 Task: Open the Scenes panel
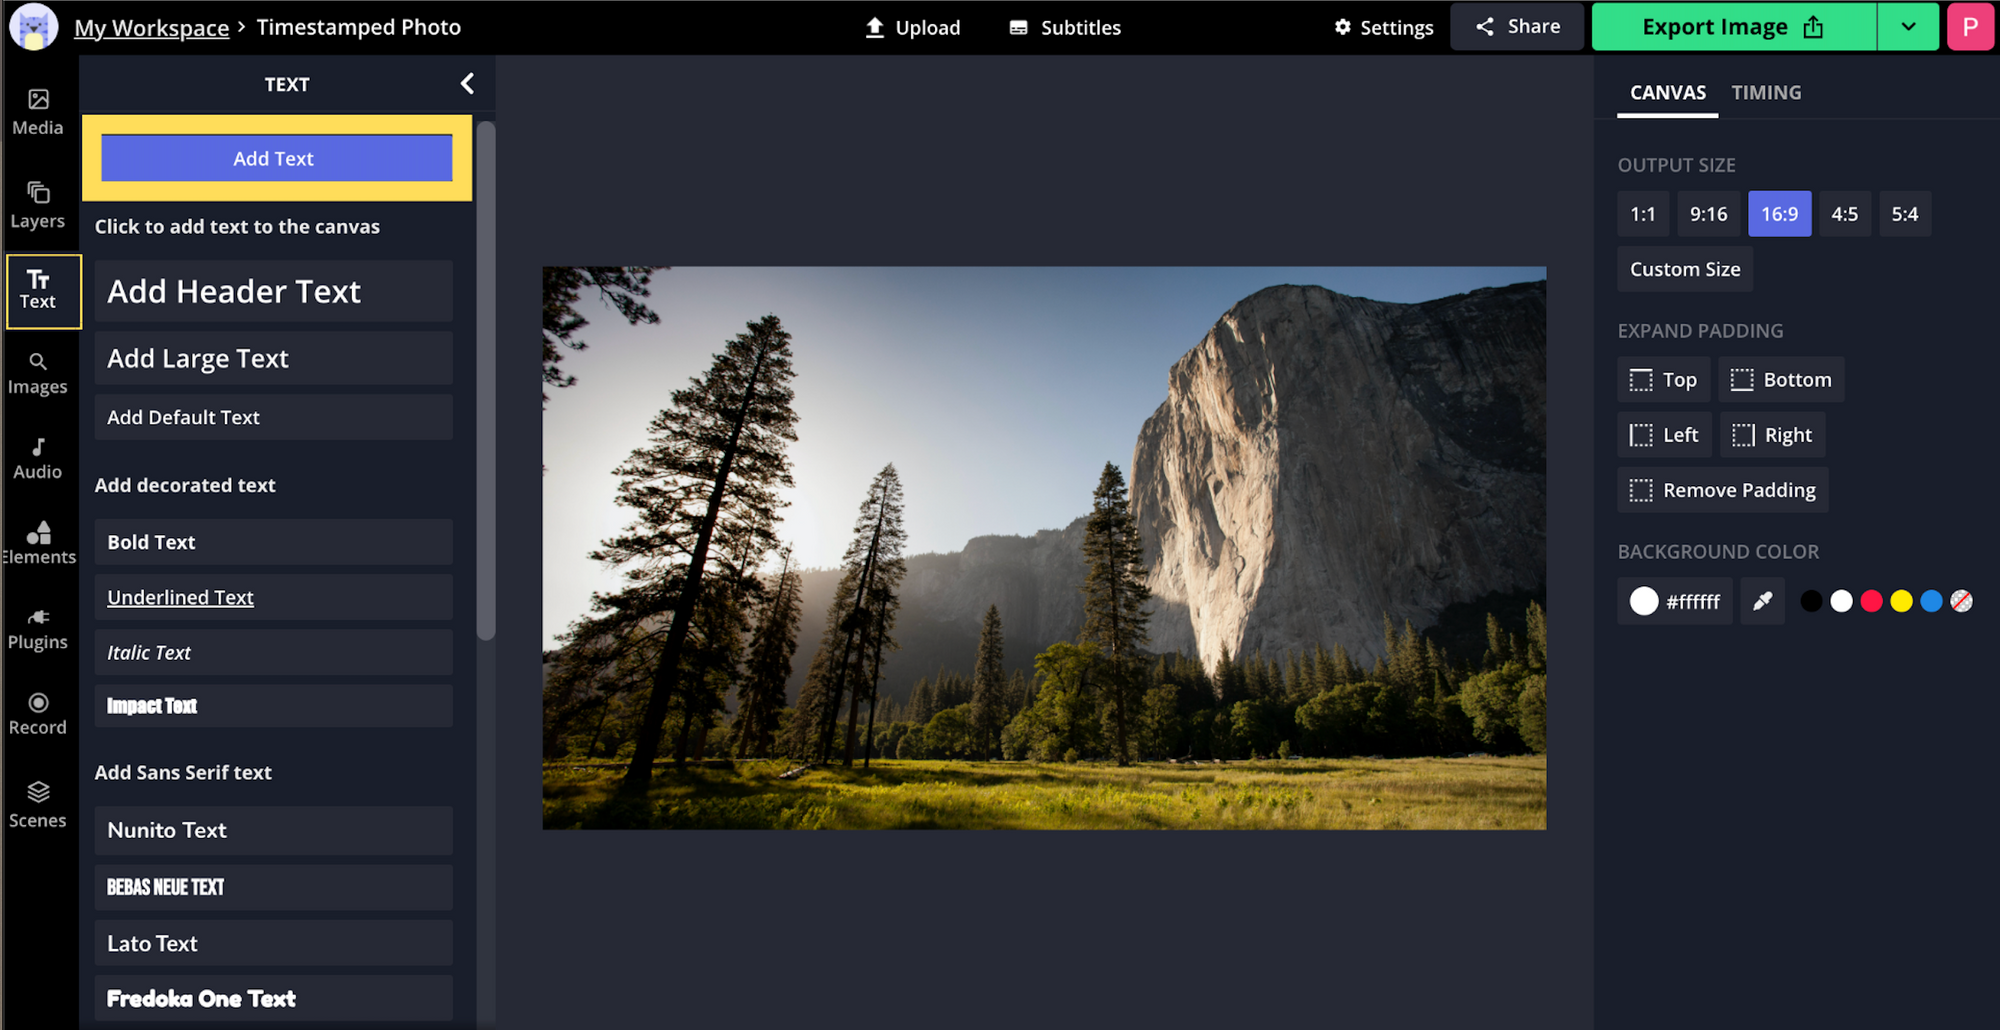pos(38,804)
